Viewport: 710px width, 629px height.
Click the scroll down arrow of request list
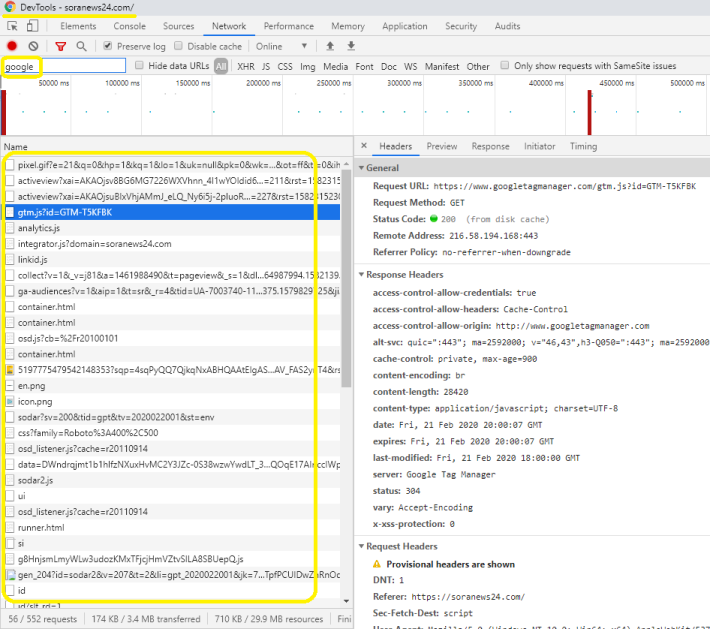coord(346,601)
